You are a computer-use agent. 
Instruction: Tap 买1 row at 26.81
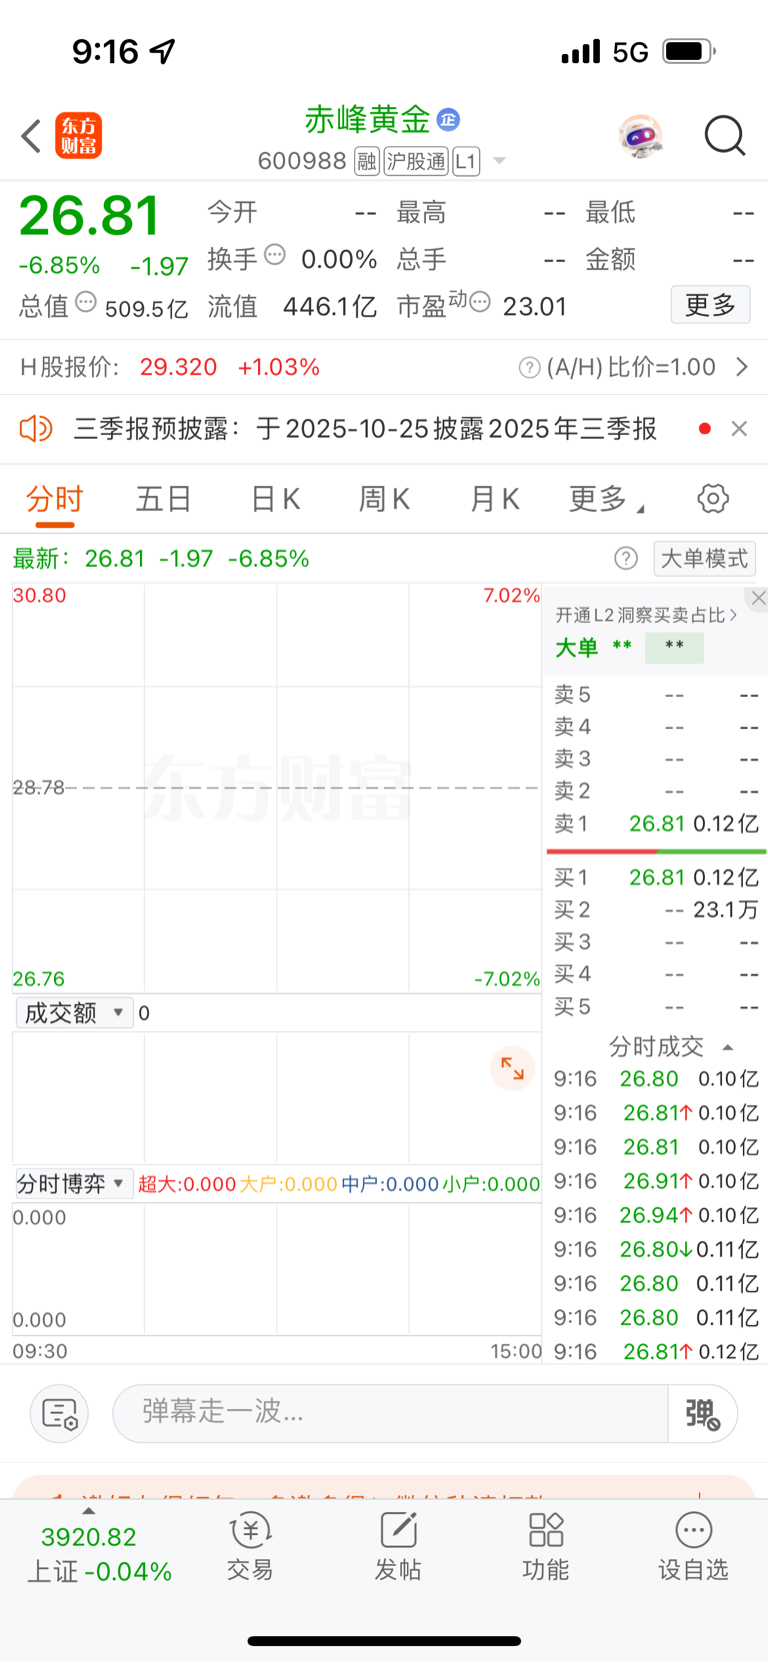656,877
